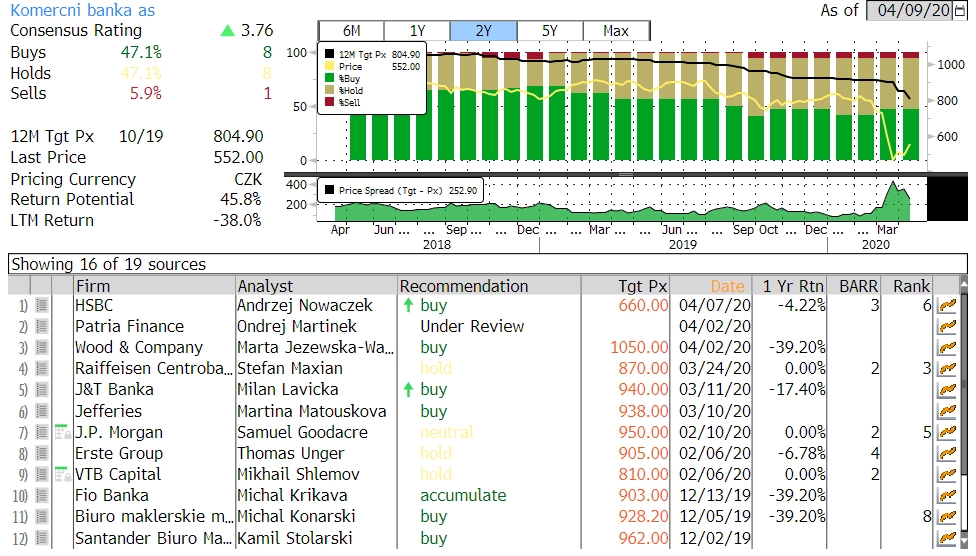The width and height of the screenshot is (976, 556).
Task: Open the document icon for row 9 VTB Capital
Action: click(x=42, y=474)
